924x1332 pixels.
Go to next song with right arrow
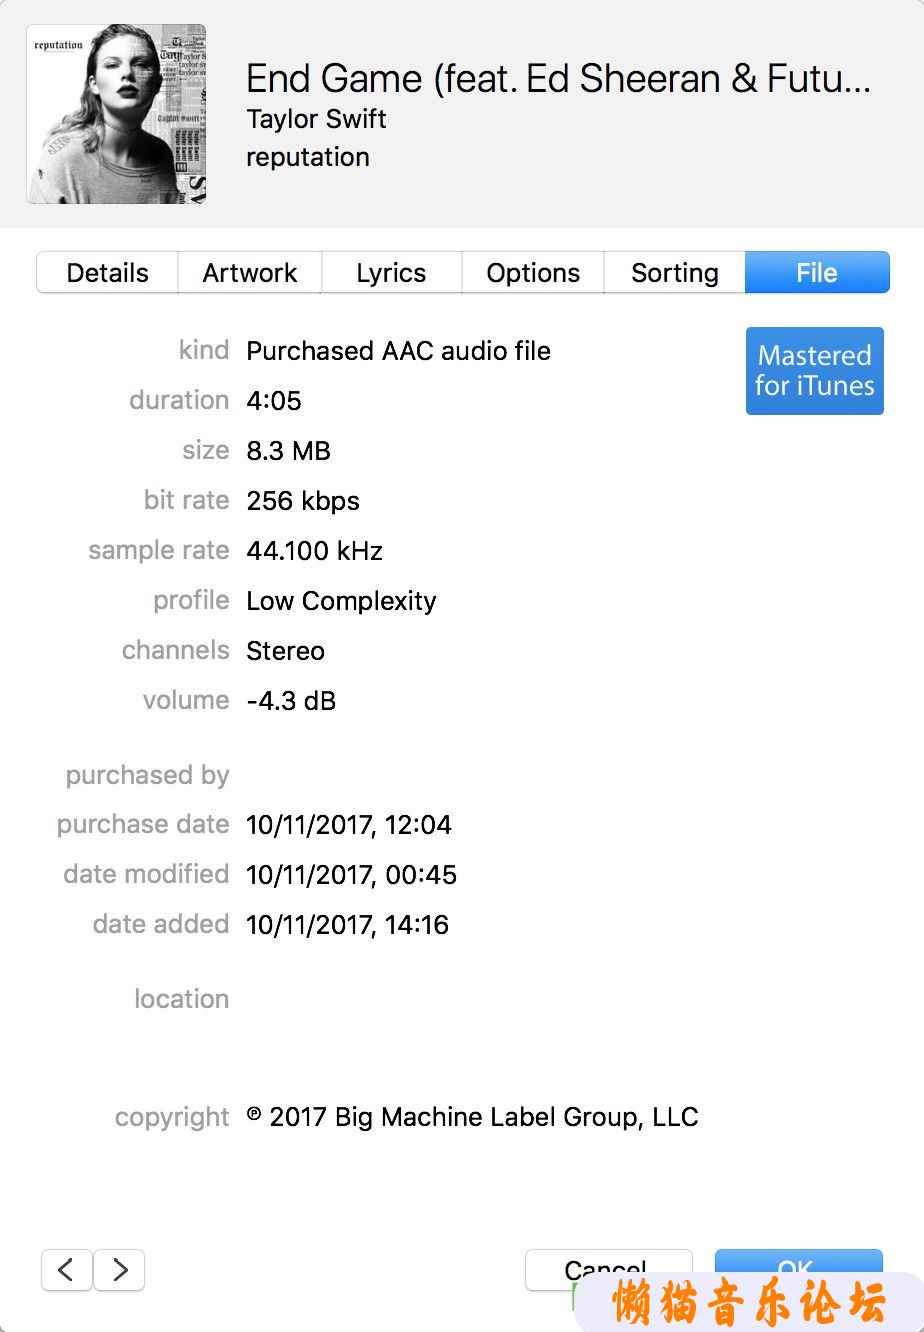tap(119, 1269)
